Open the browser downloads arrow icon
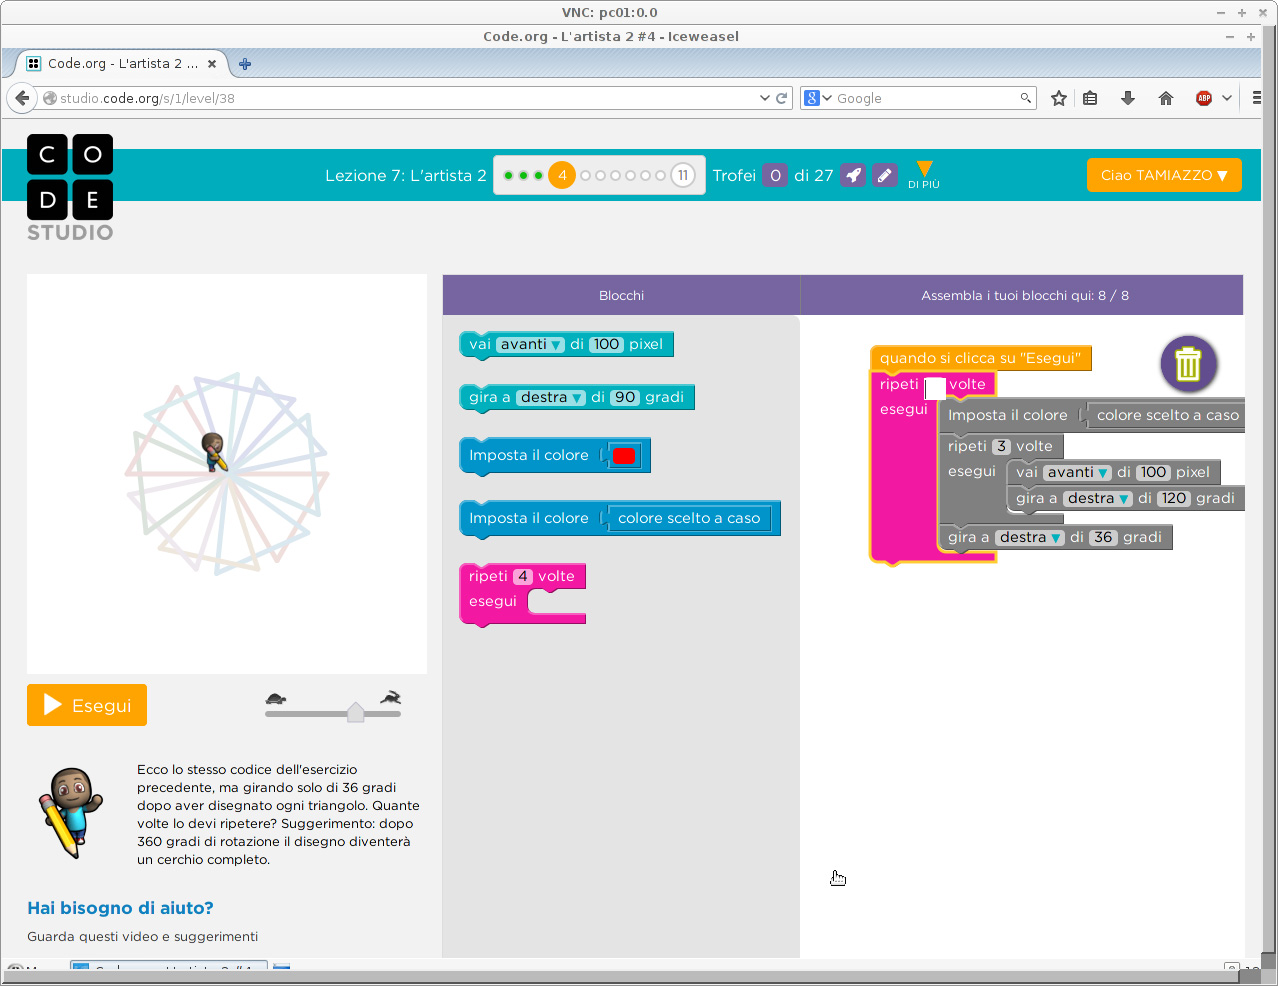 tap(1128, 98)
